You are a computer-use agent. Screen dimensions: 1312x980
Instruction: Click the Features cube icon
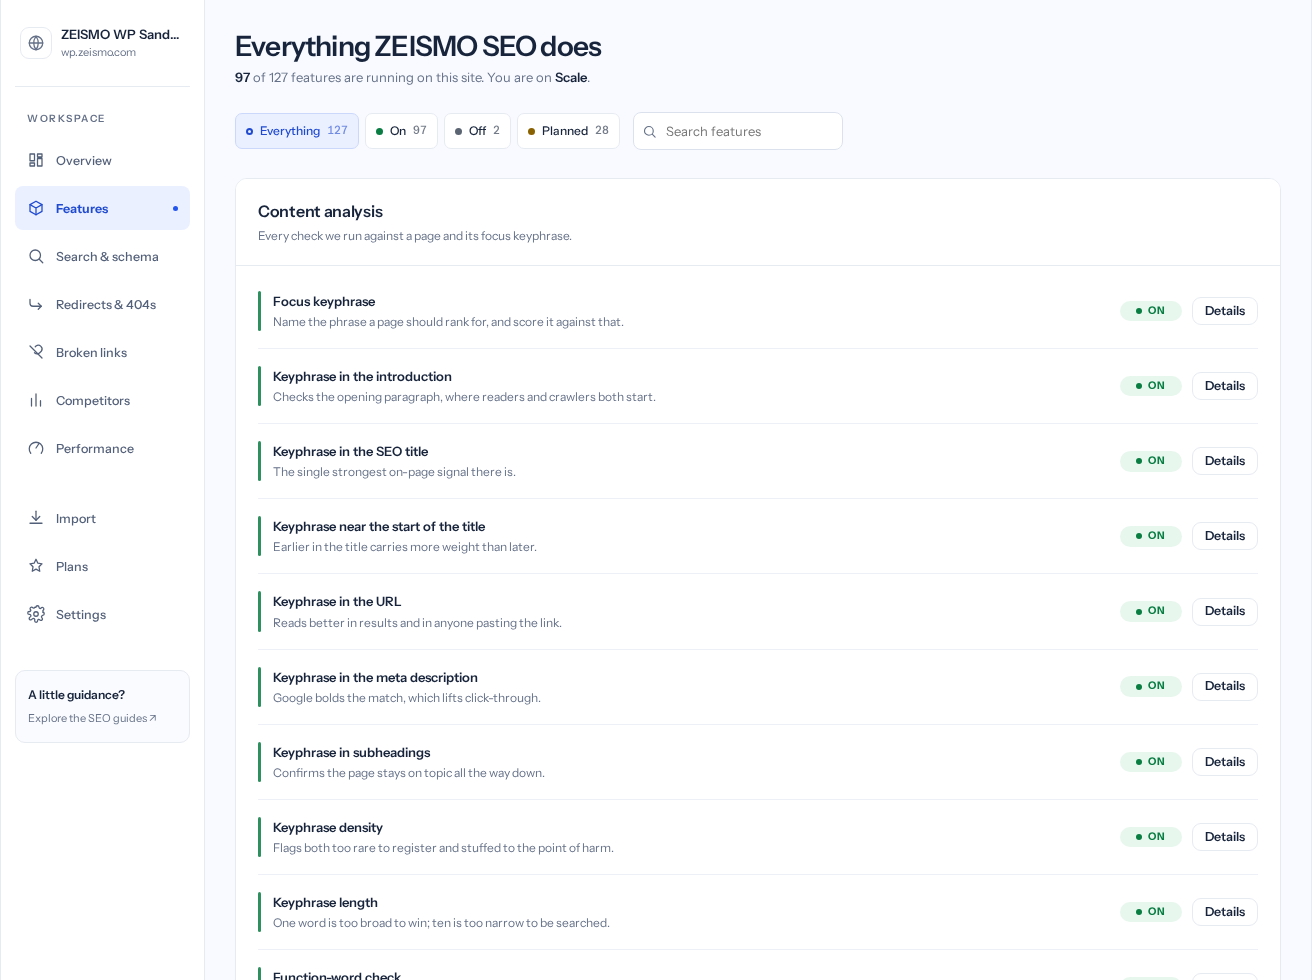36,208
